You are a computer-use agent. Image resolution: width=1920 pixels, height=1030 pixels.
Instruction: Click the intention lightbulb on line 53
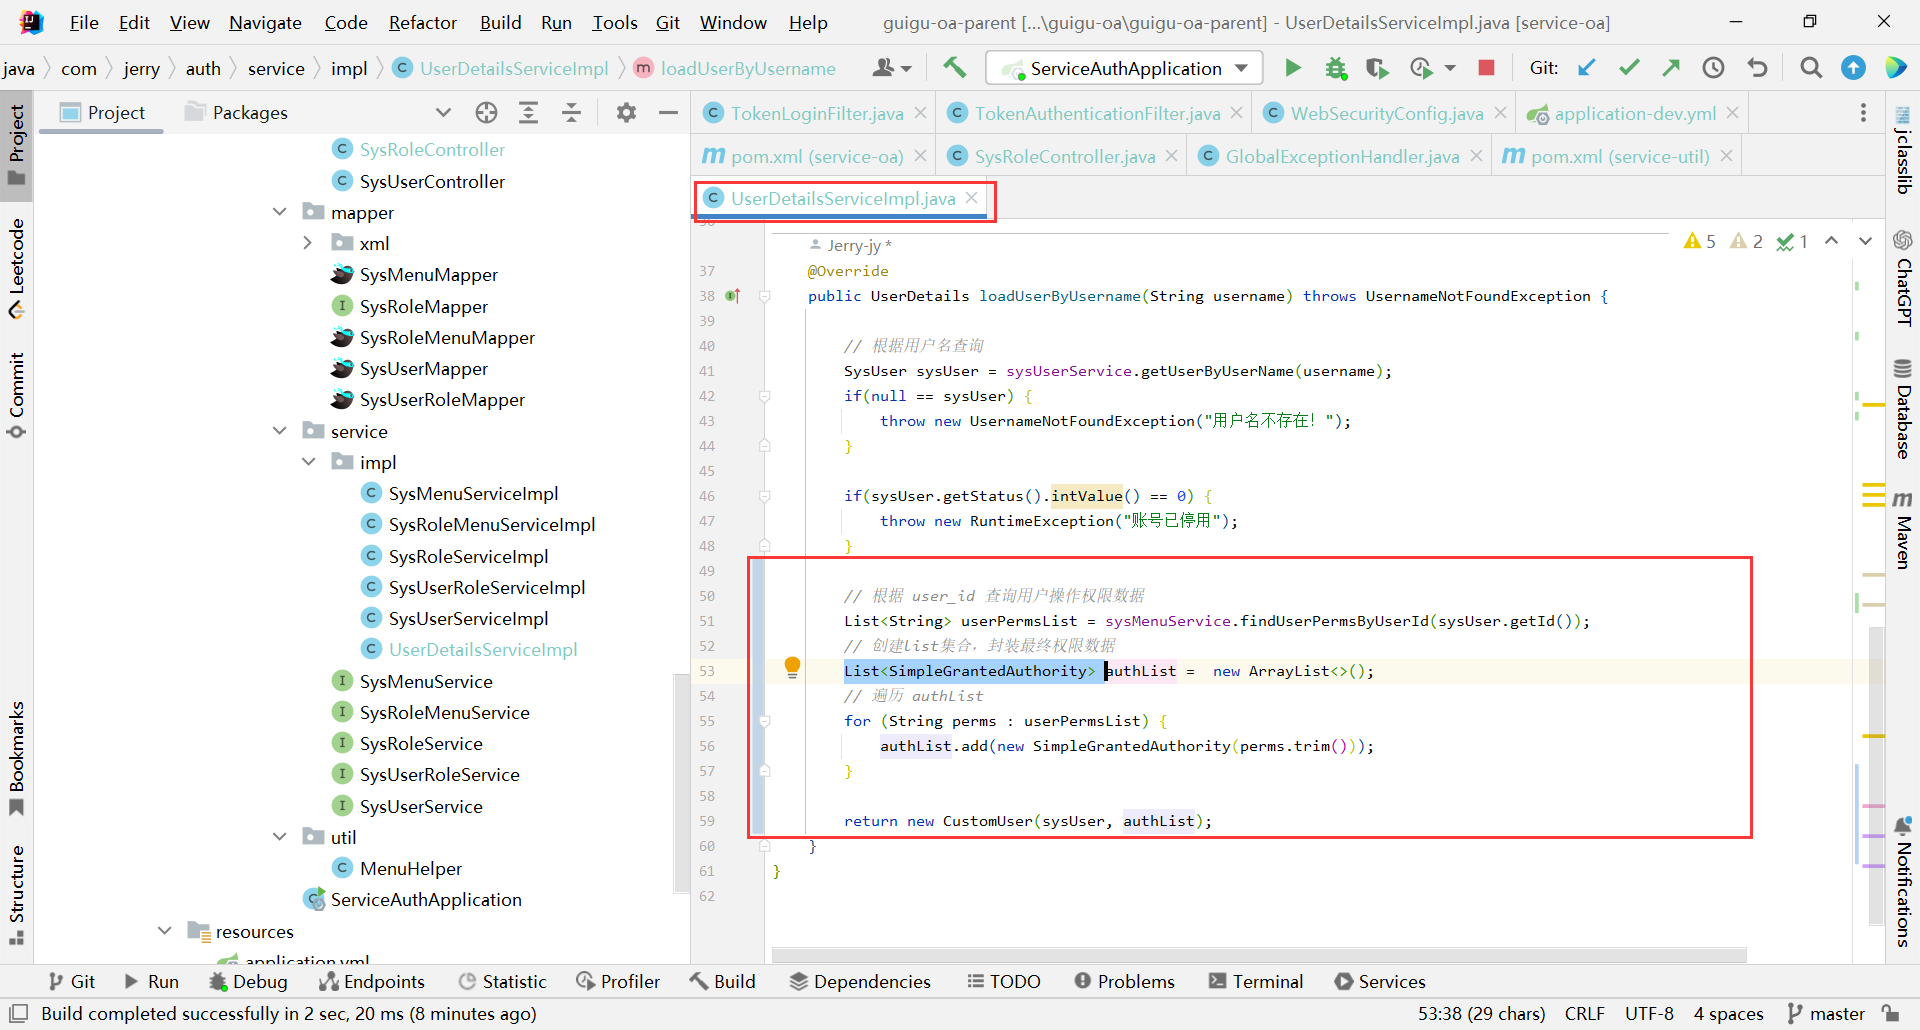point(792,667)
